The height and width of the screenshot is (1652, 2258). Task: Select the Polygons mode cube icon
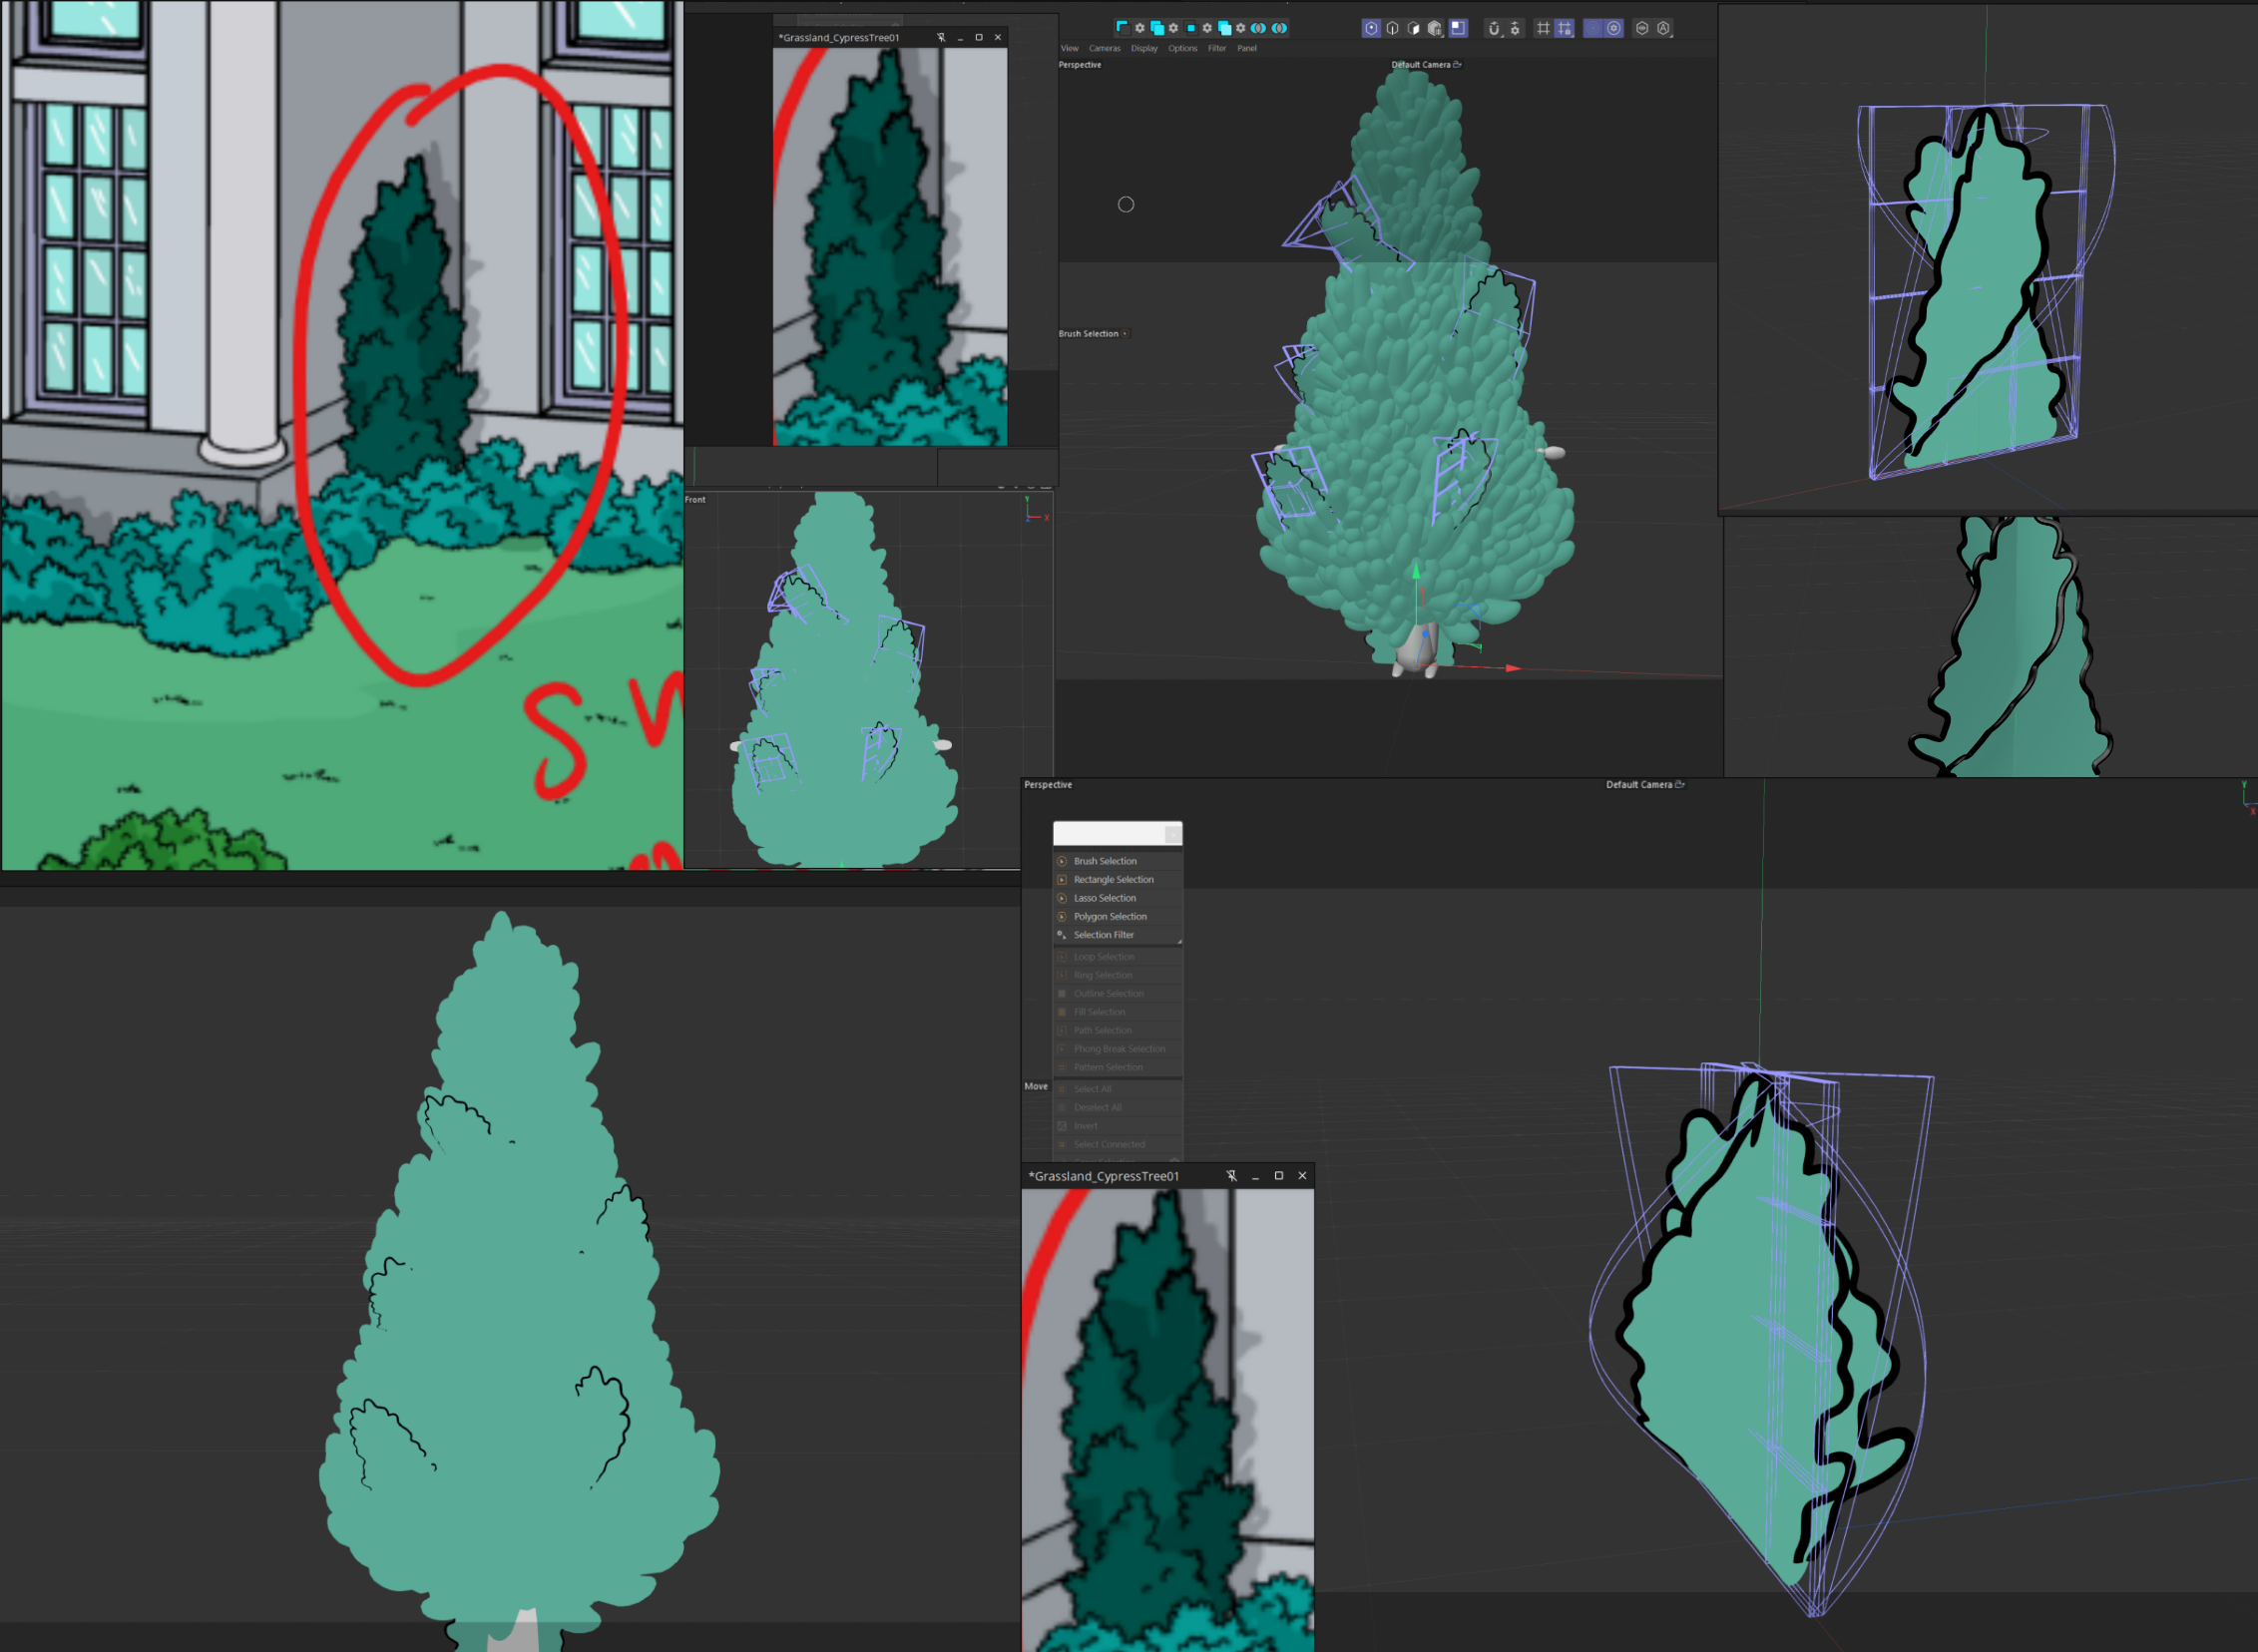coord(1414,28)
